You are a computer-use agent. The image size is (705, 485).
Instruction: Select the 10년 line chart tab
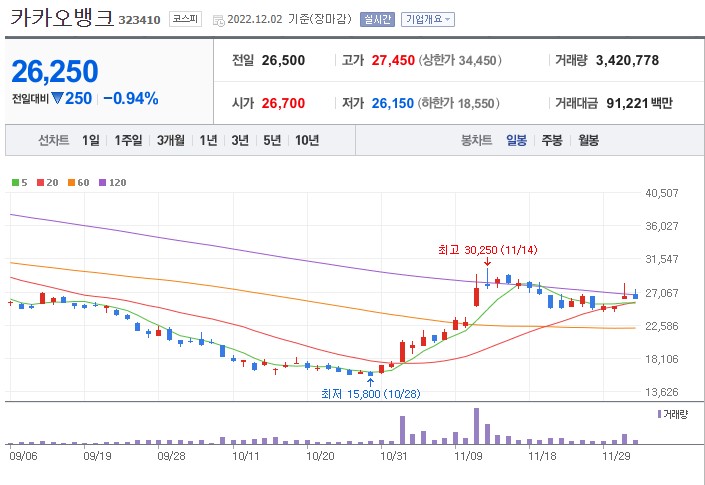pyautogui.click(x=307, y=140)
